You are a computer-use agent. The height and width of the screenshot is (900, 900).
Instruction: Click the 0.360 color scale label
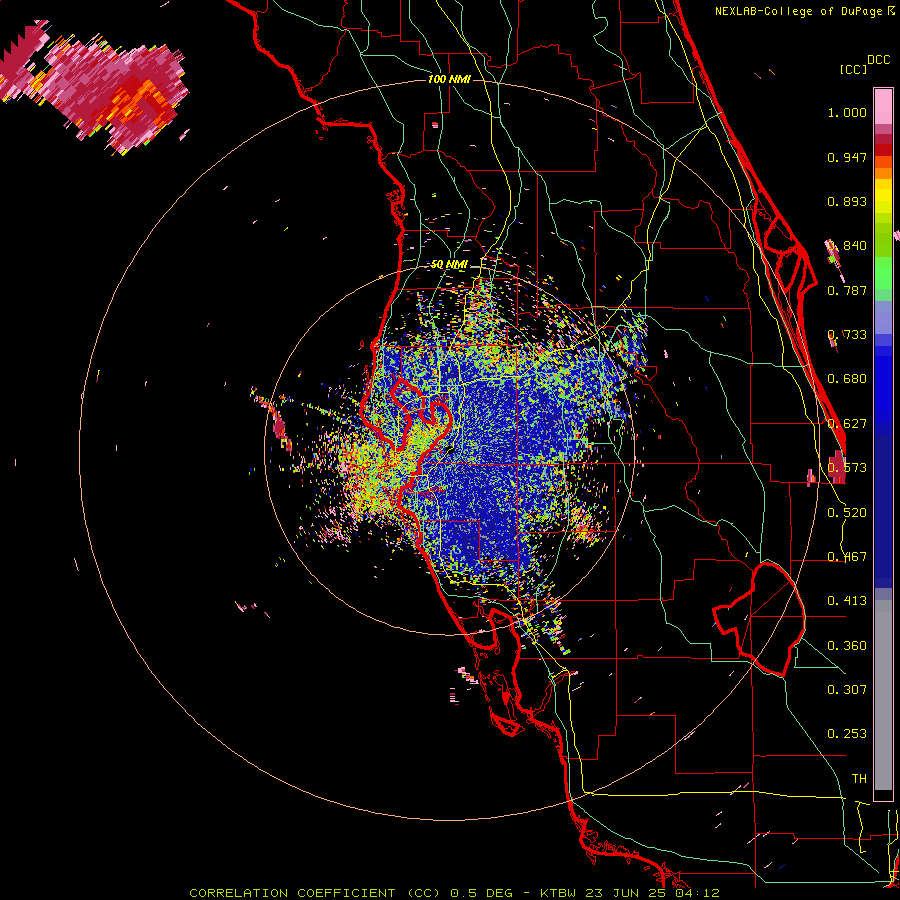tap(847, 646)
